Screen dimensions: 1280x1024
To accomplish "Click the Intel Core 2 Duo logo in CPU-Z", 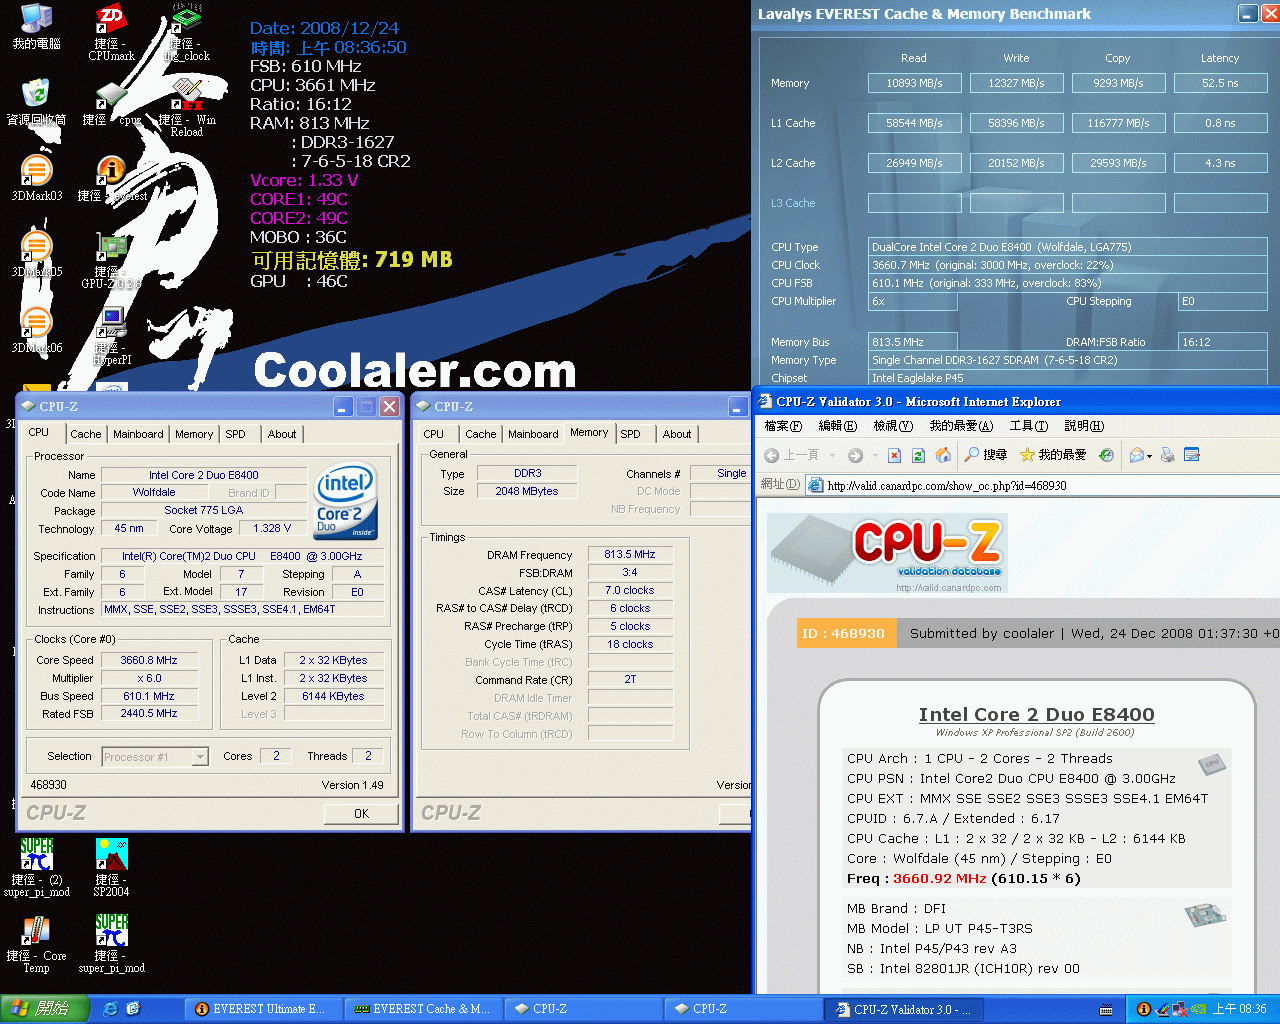I will click(x=345, y=502).
